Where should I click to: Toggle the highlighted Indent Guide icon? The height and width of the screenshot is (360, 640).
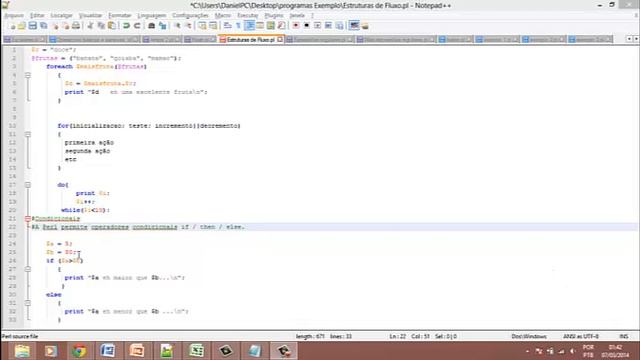pos(249,26)
